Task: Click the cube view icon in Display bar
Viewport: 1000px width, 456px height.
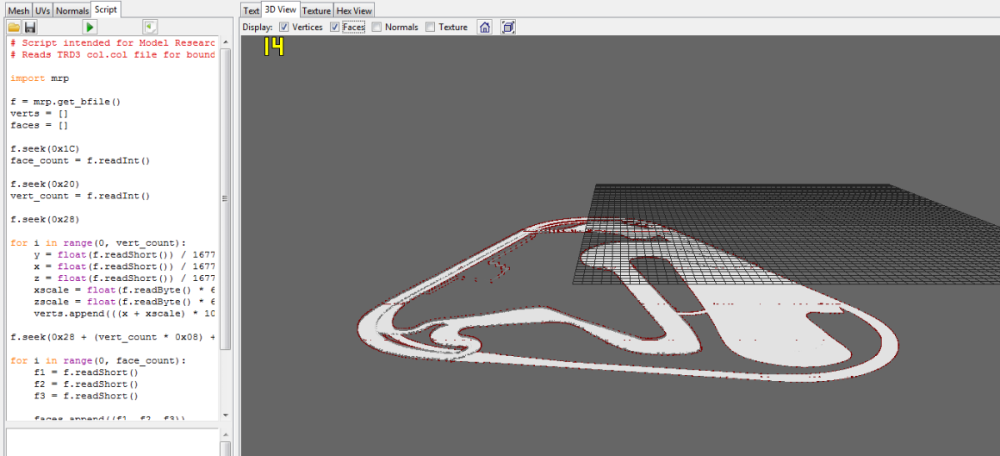Action: 508,27
